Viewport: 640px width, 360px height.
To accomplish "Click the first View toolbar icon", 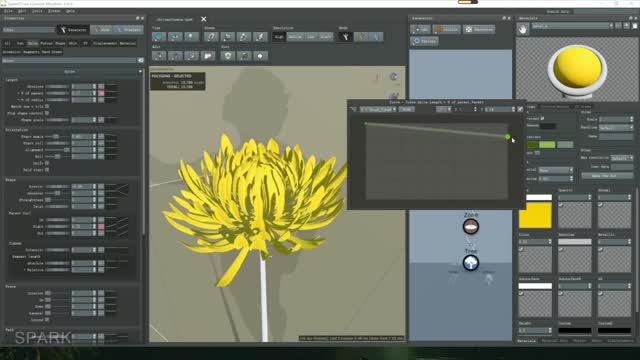I will [x=159, y=37].
